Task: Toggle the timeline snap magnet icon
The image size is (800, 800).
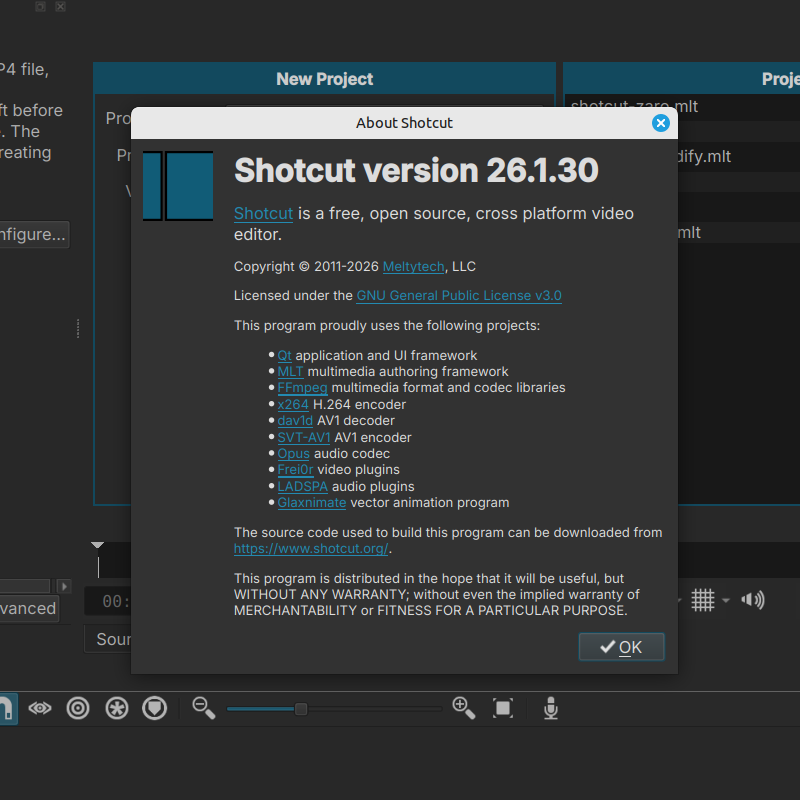Action: pyautogui.click(x=6, y=709)
